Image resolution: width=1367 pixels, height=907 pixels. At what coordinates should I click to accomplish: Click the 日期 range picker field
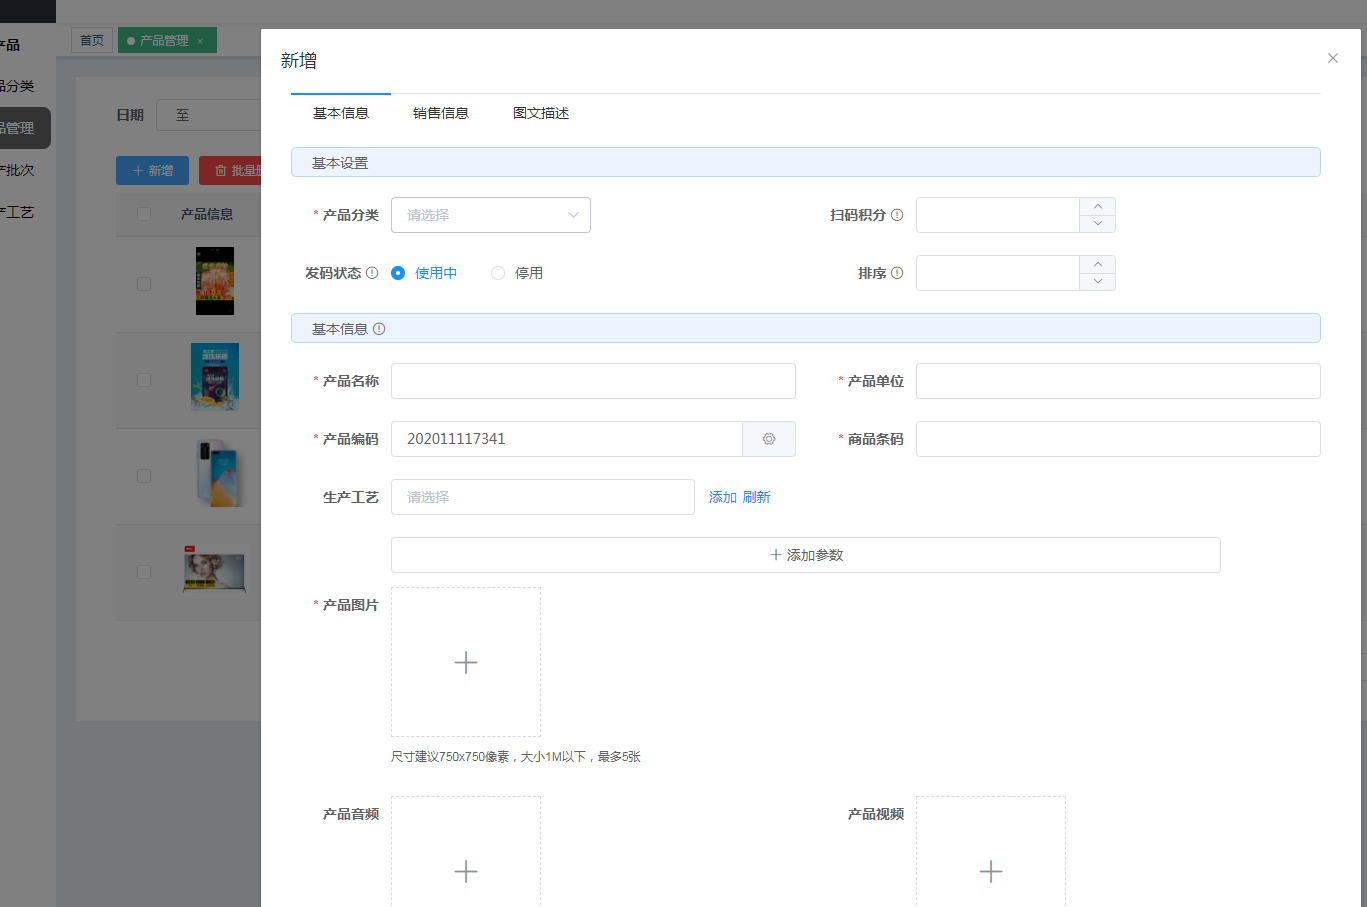coord(210,115)
